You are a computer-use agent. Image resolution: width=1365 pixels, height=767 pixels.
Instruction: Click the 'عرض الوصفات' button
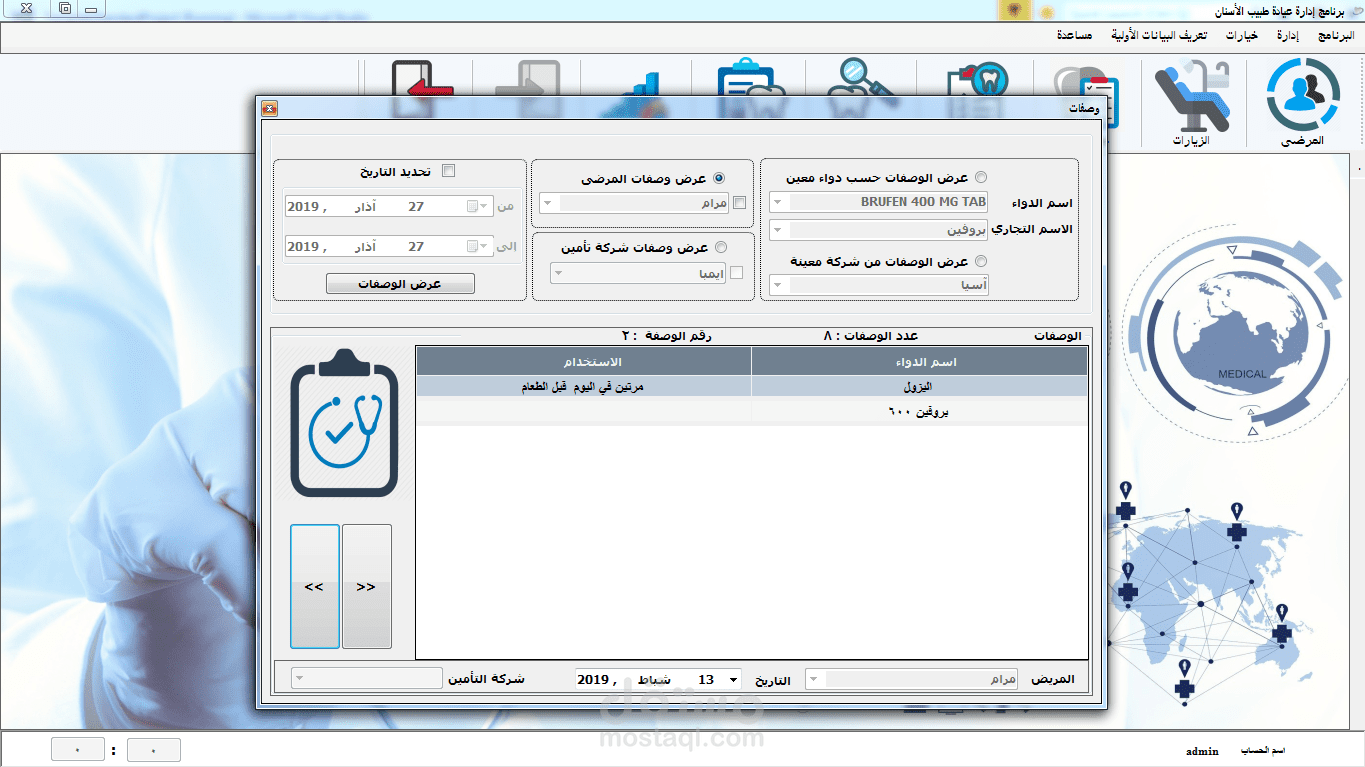coord(400,284)
